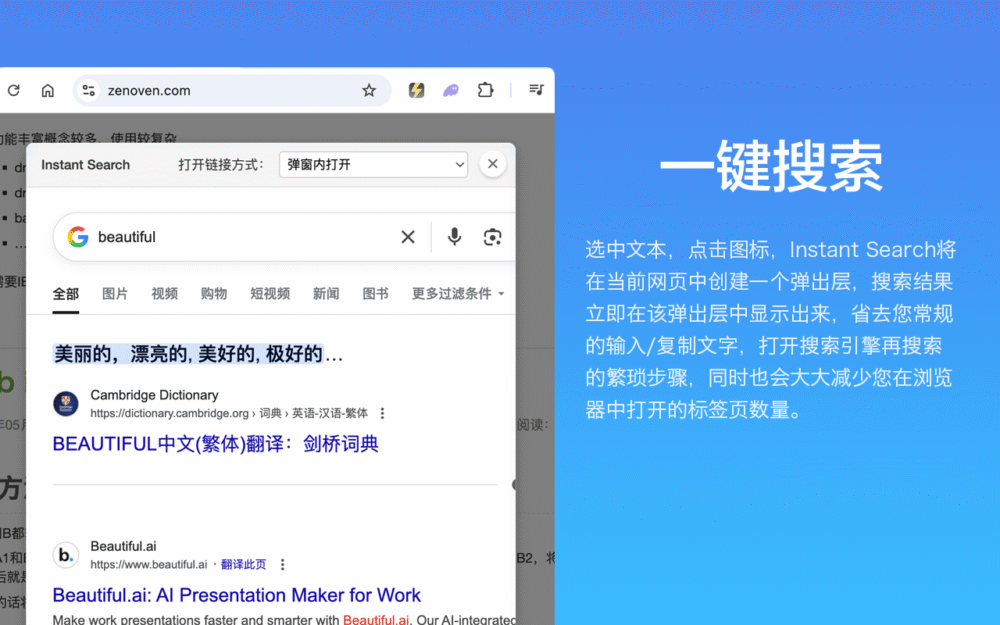Image resolution: width=1000 pixels, height=625 pixels.
Task: Click the 翻译此页 translate link
Action: pyautogui.click(x=244, y=564)
